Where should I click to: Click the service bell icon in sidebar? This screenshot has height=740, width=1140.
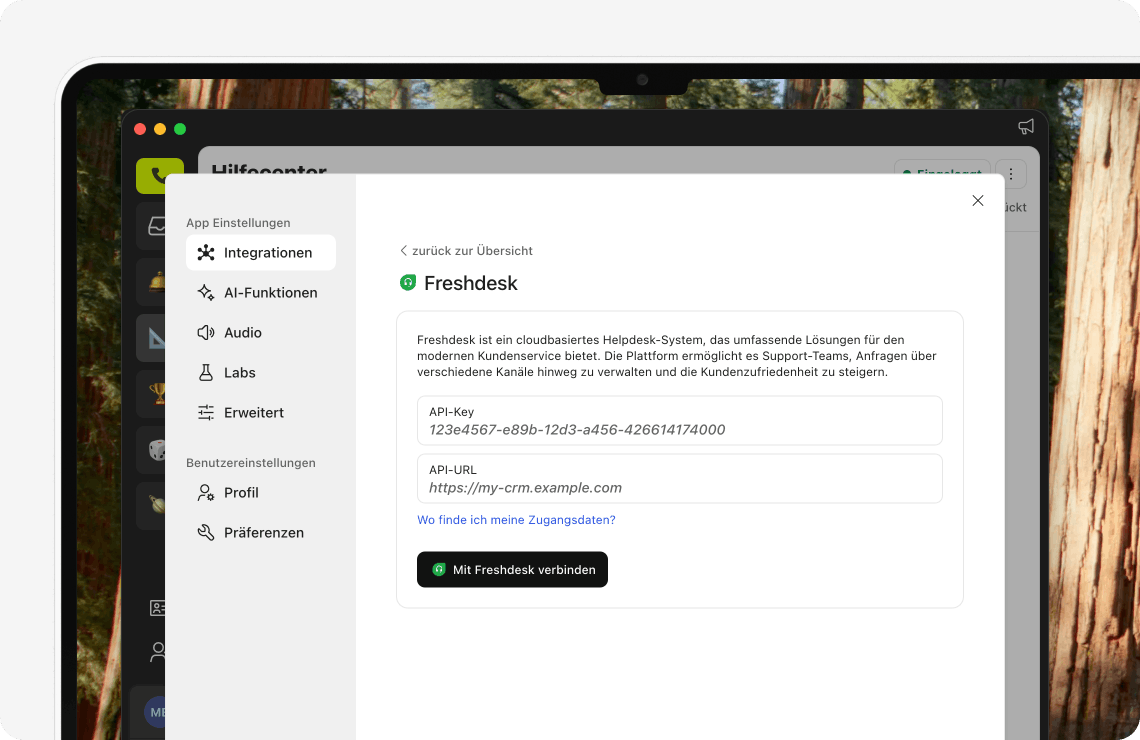[156, 281]
